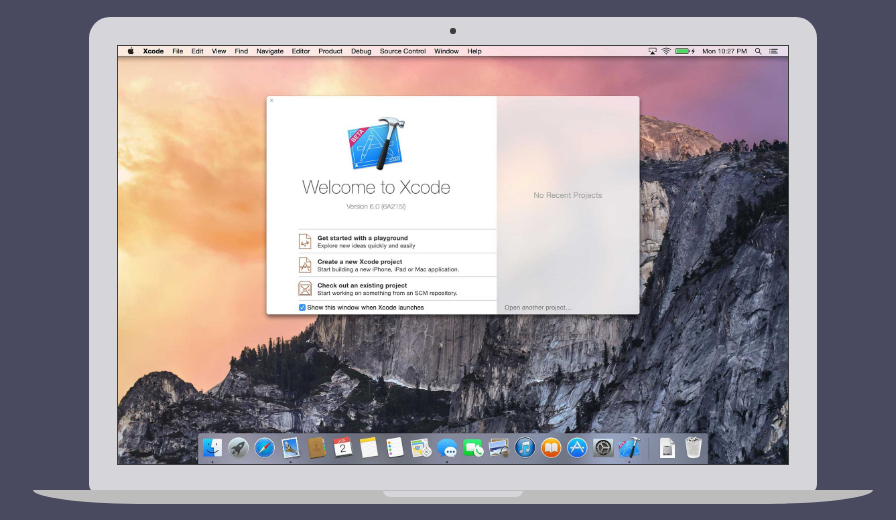Open the Navigate menu

[x=270, y=51]
